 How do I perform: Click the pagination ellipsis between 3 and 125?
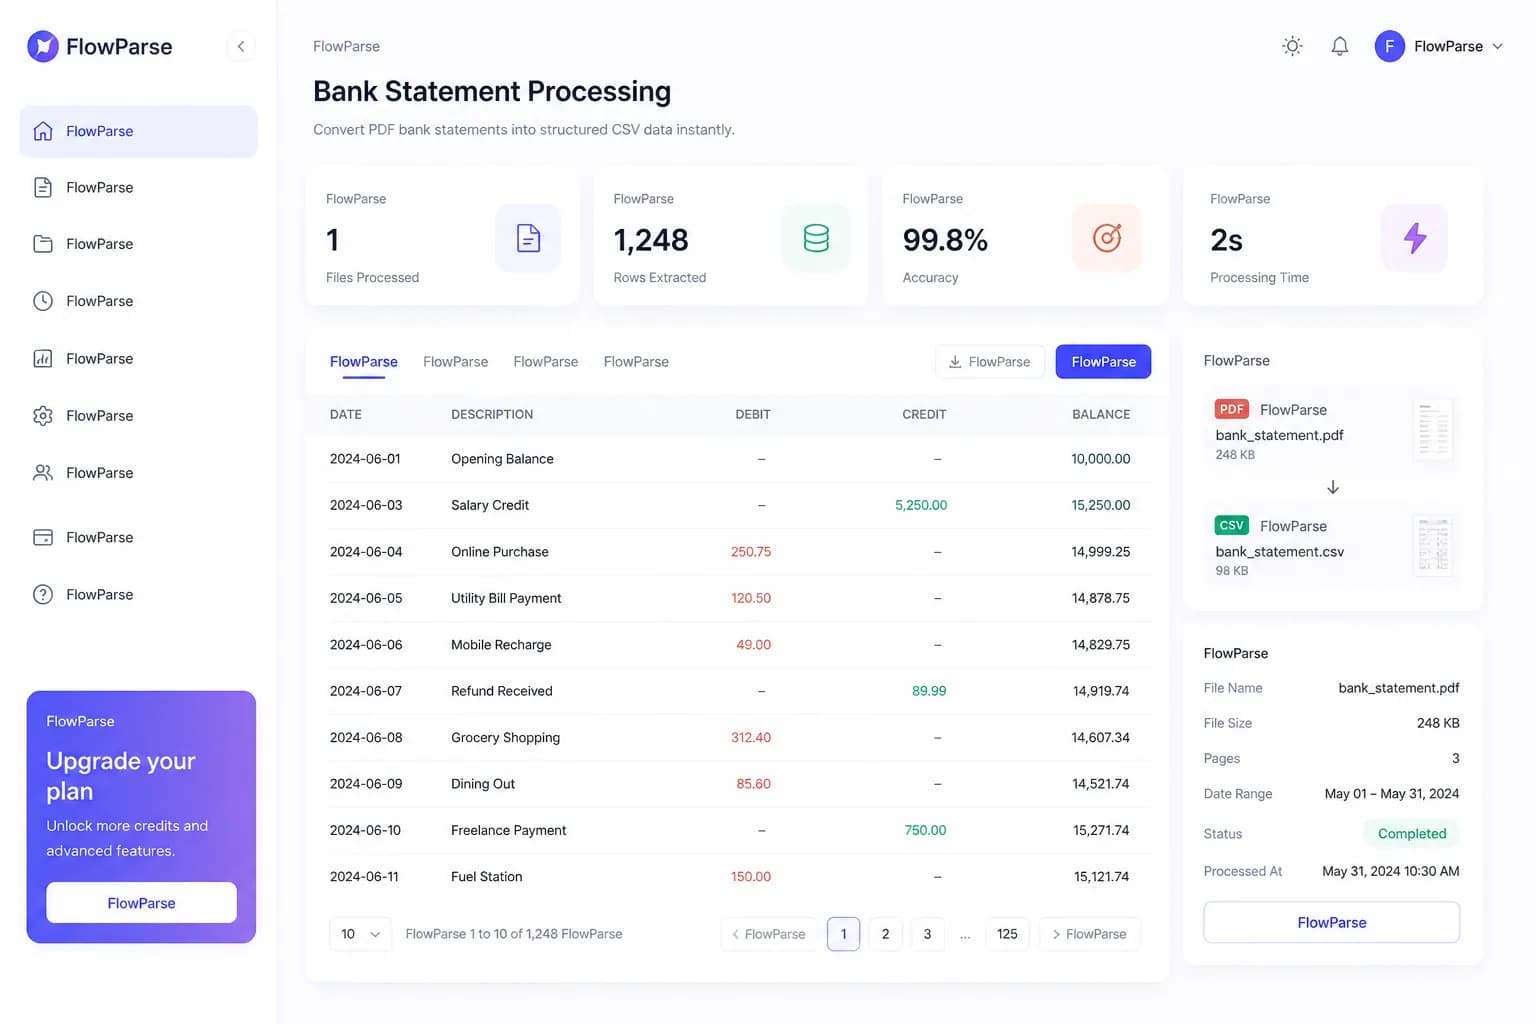click(965, 934)
